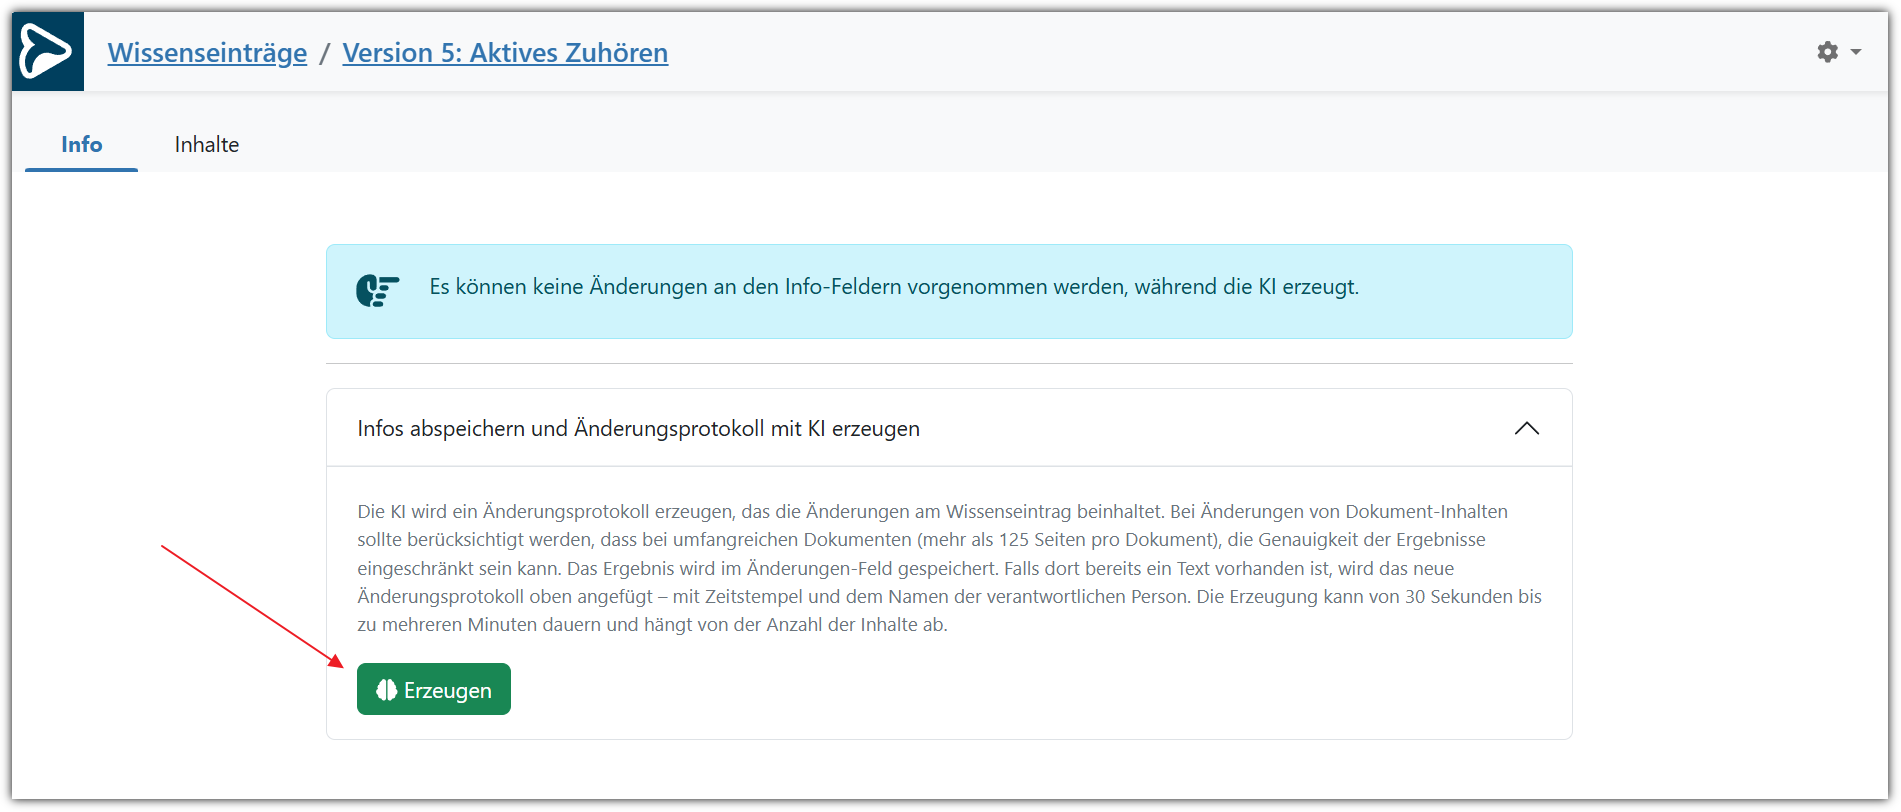Click the brain icon on the Erzeugen button
This screenshot has width=1901, height=812.
[386, 690]
